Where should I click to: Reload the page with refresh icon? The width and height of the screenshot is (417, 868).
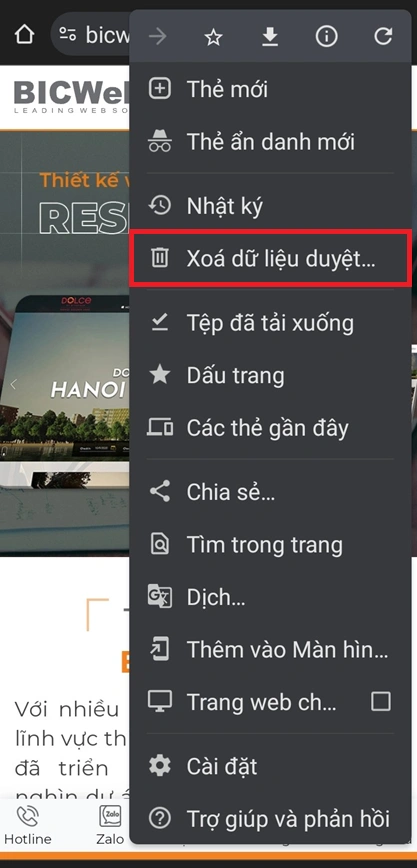[383, 37]
